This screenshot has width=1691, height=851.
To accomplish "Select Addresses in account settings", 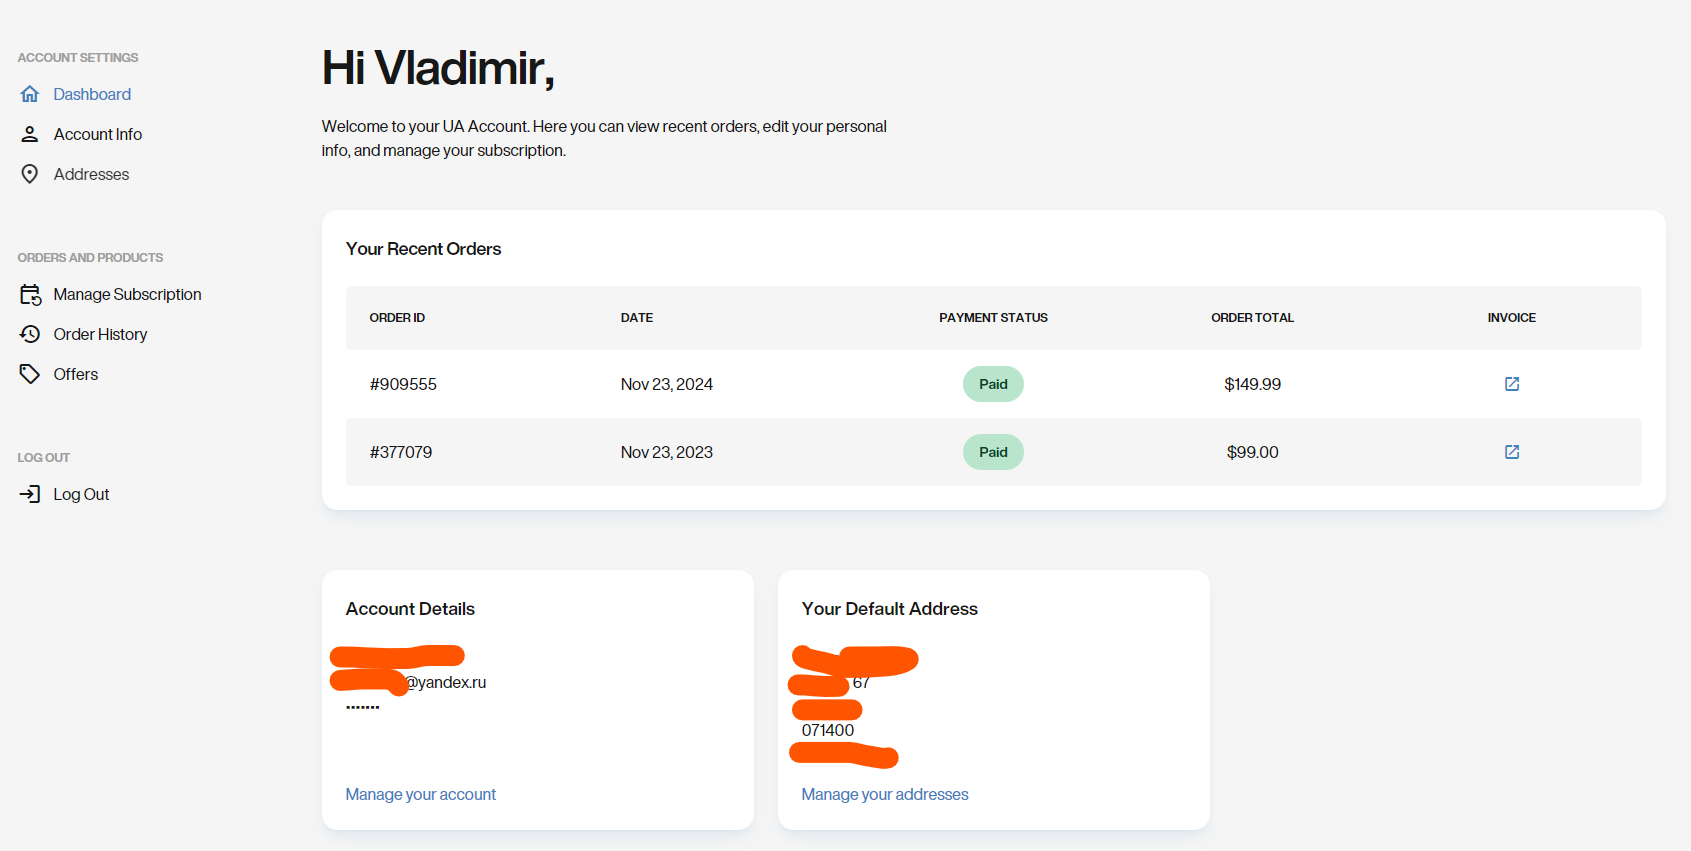I will [x=91, y=174].
